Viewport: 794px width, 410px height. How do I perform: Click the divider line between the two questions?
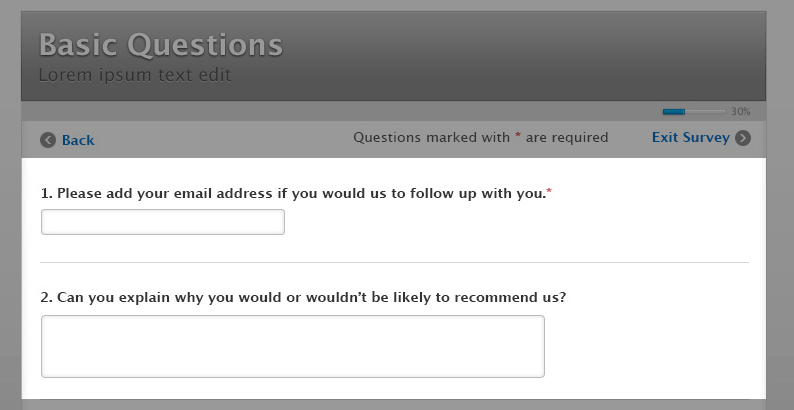coord(394,262)
